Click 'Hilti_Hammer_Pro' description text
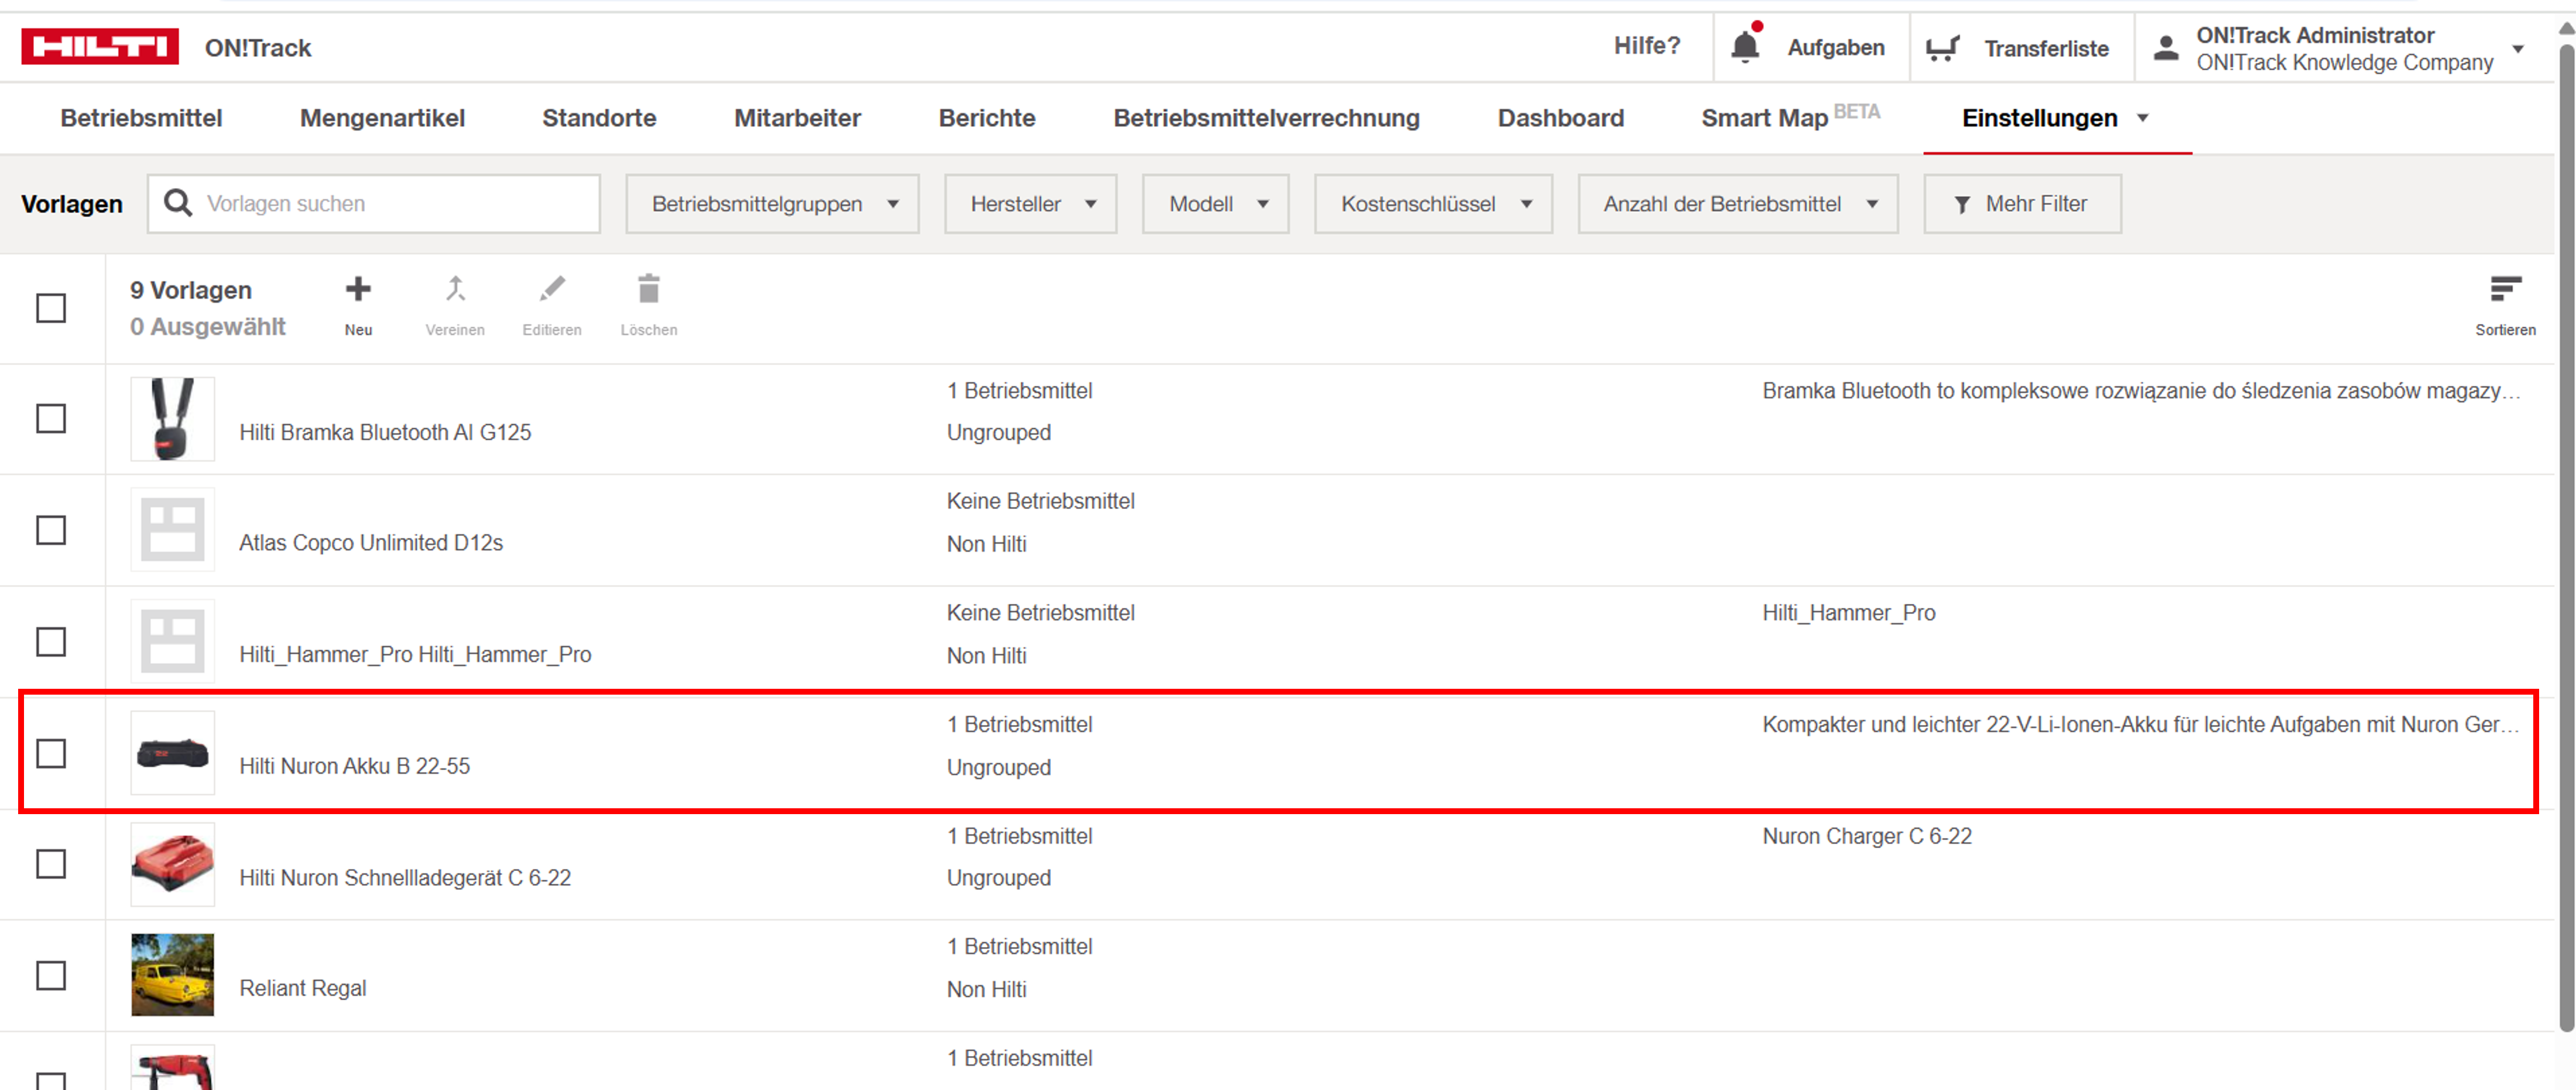The image size is (2576, 1090). (x=1848, y=613)
